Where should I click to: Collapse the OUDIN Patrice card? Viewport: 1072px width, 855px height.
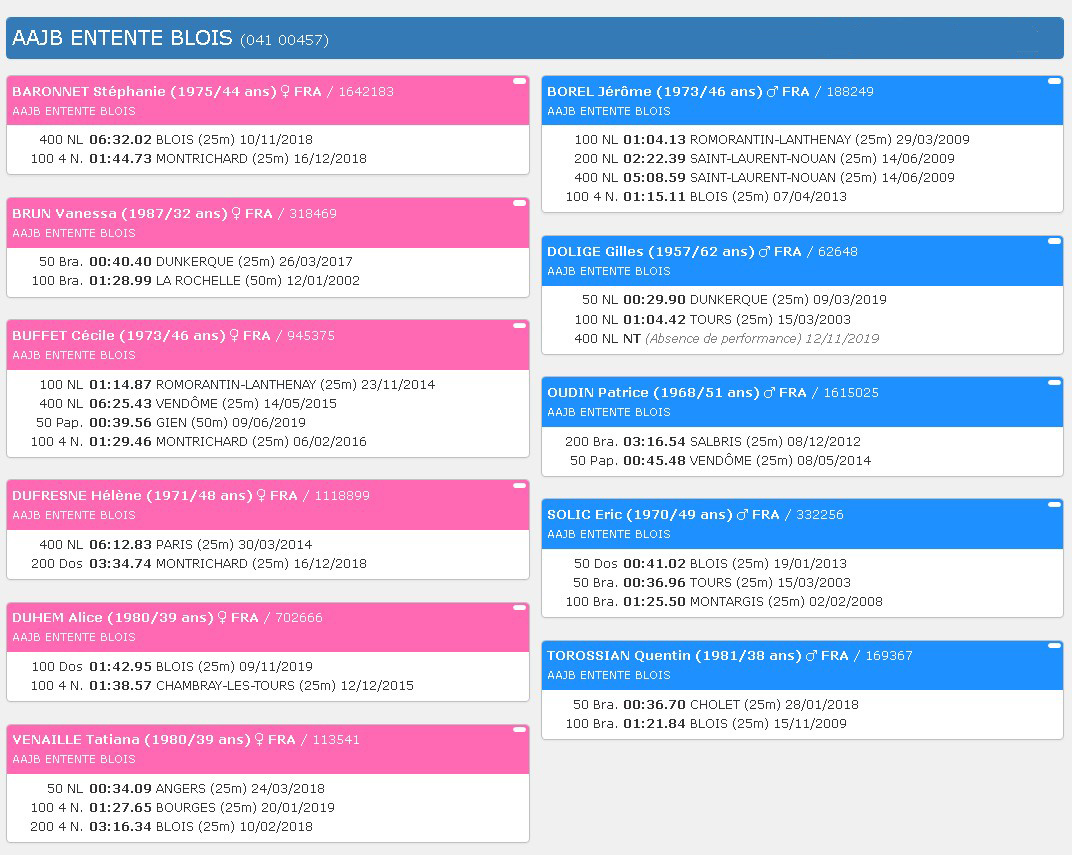[x=1054, y=382]
